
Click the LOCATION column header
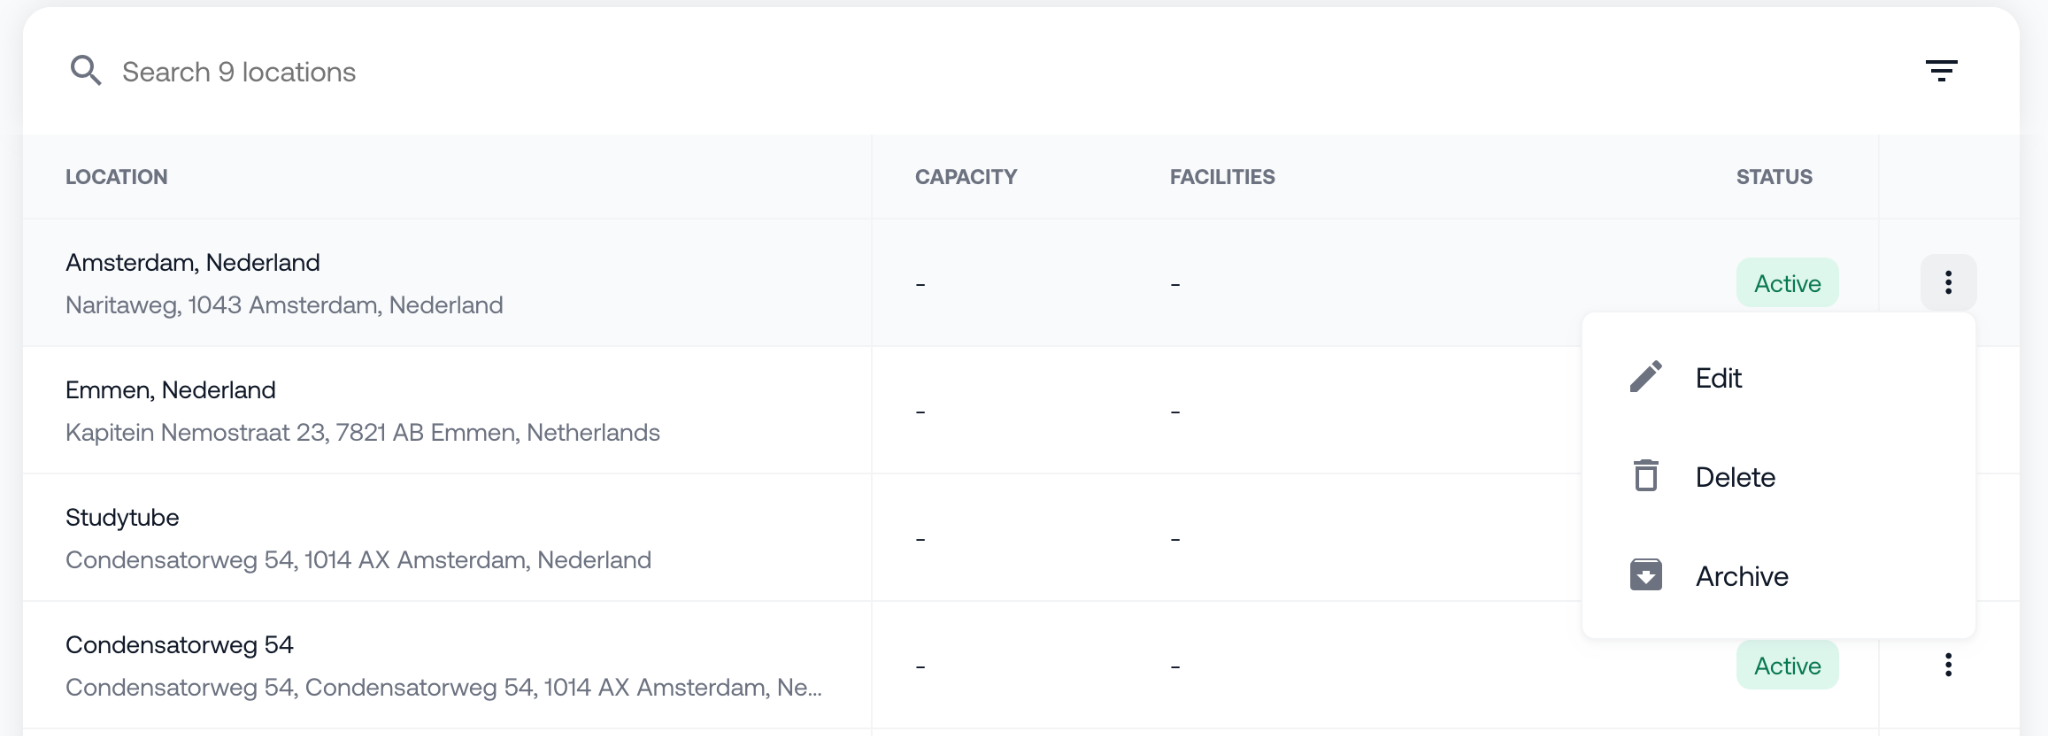click(116, 177)
